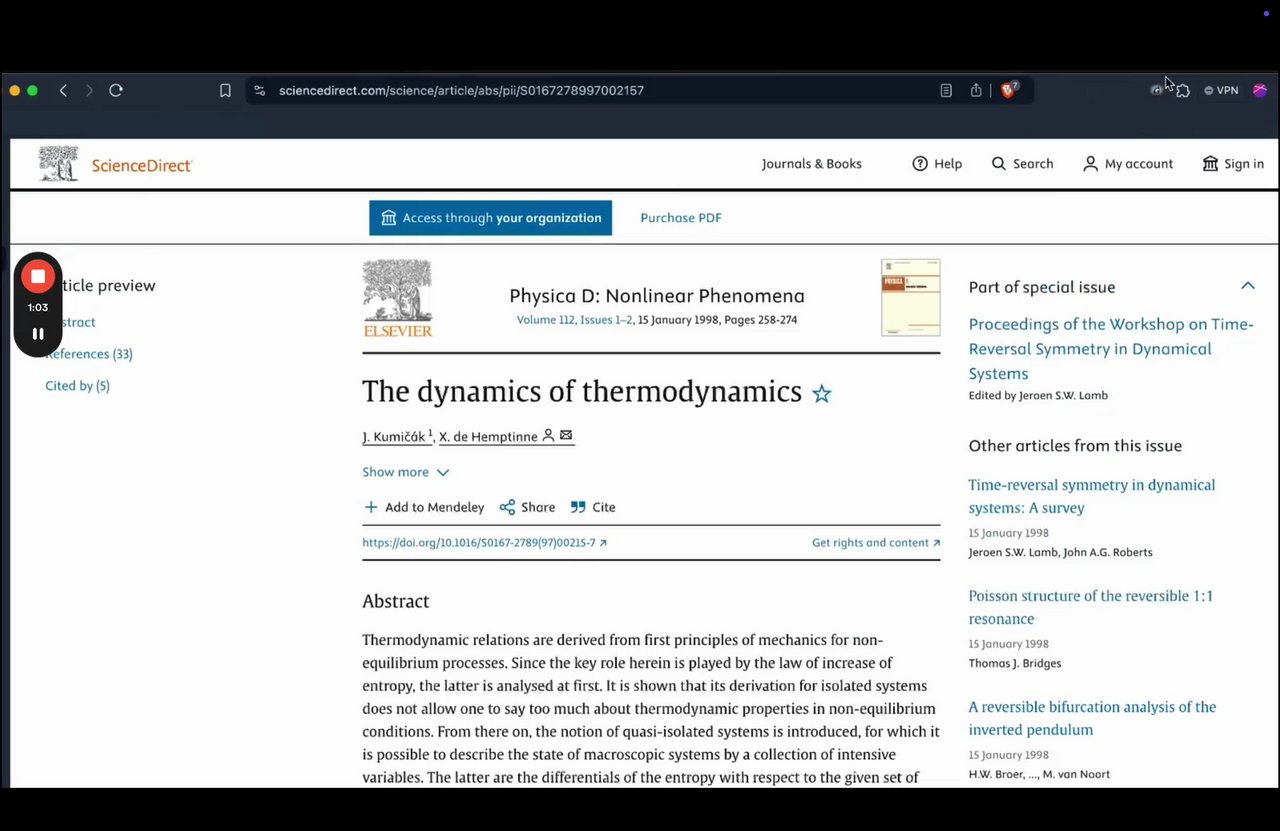The height and width of the screenshot is (831, 1280).
Task: Click the article title The dynamics of thermodynamics
Action: 582,391
